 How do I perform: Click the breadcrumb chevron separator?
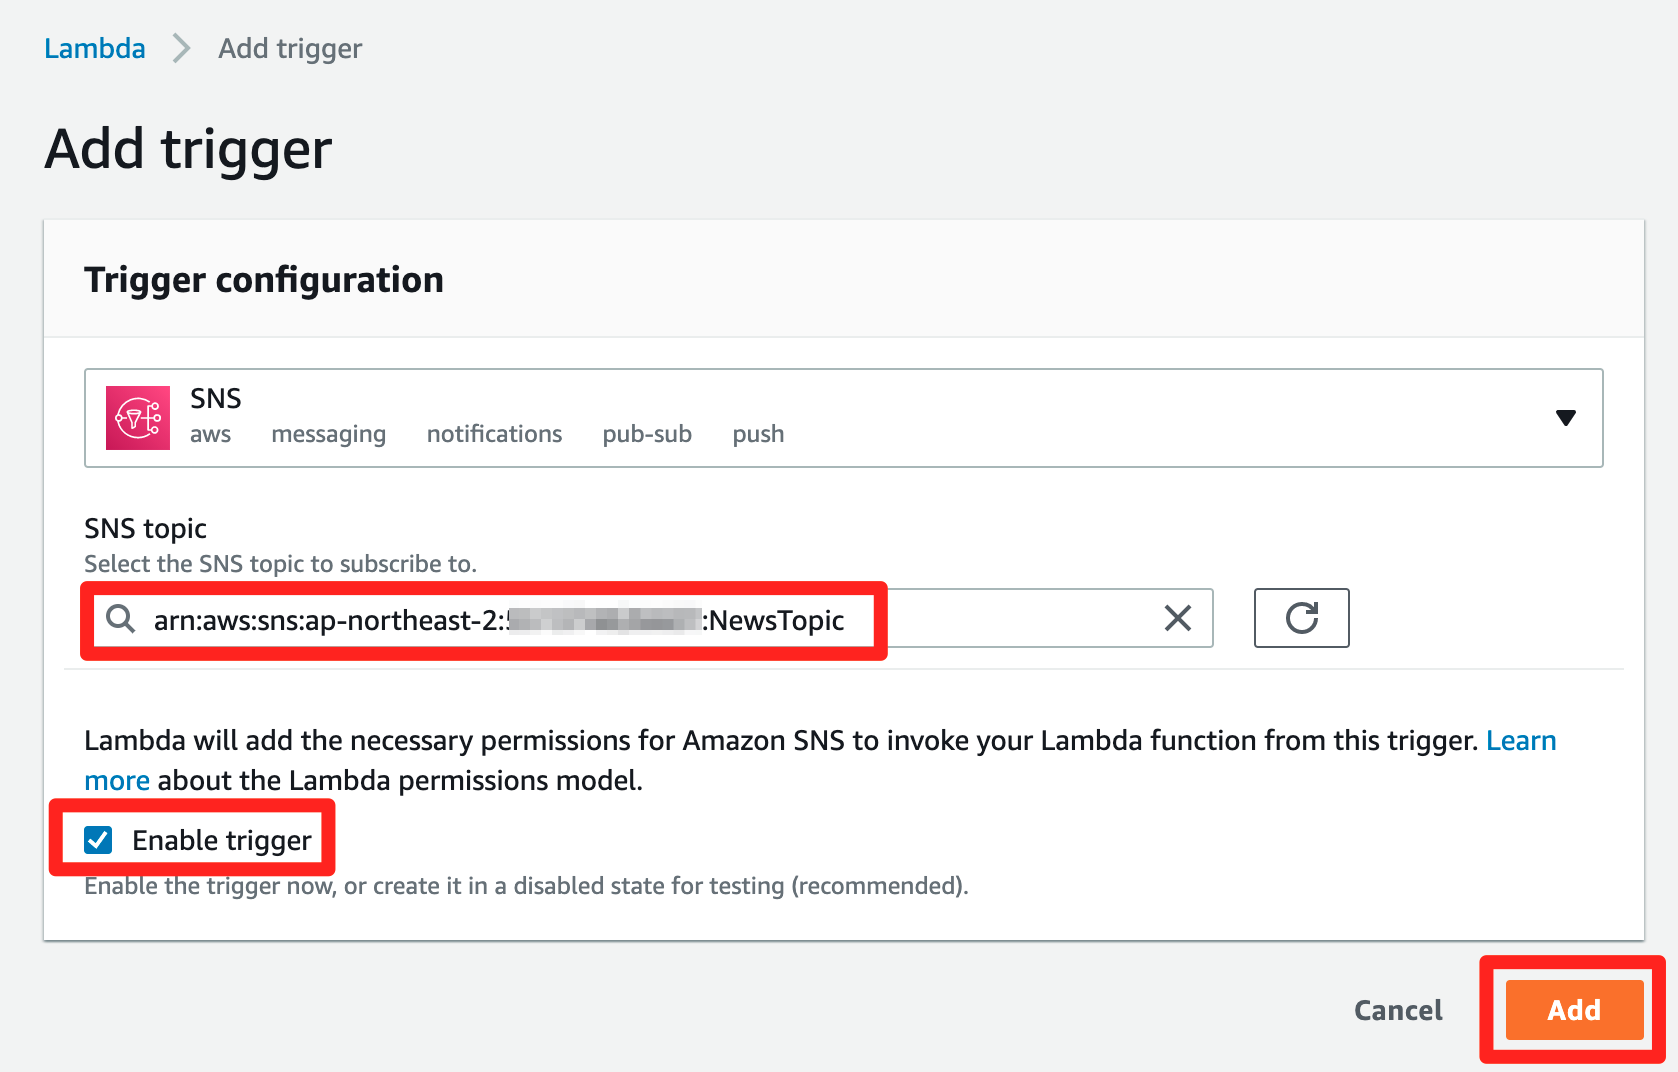tap(181, 48)
